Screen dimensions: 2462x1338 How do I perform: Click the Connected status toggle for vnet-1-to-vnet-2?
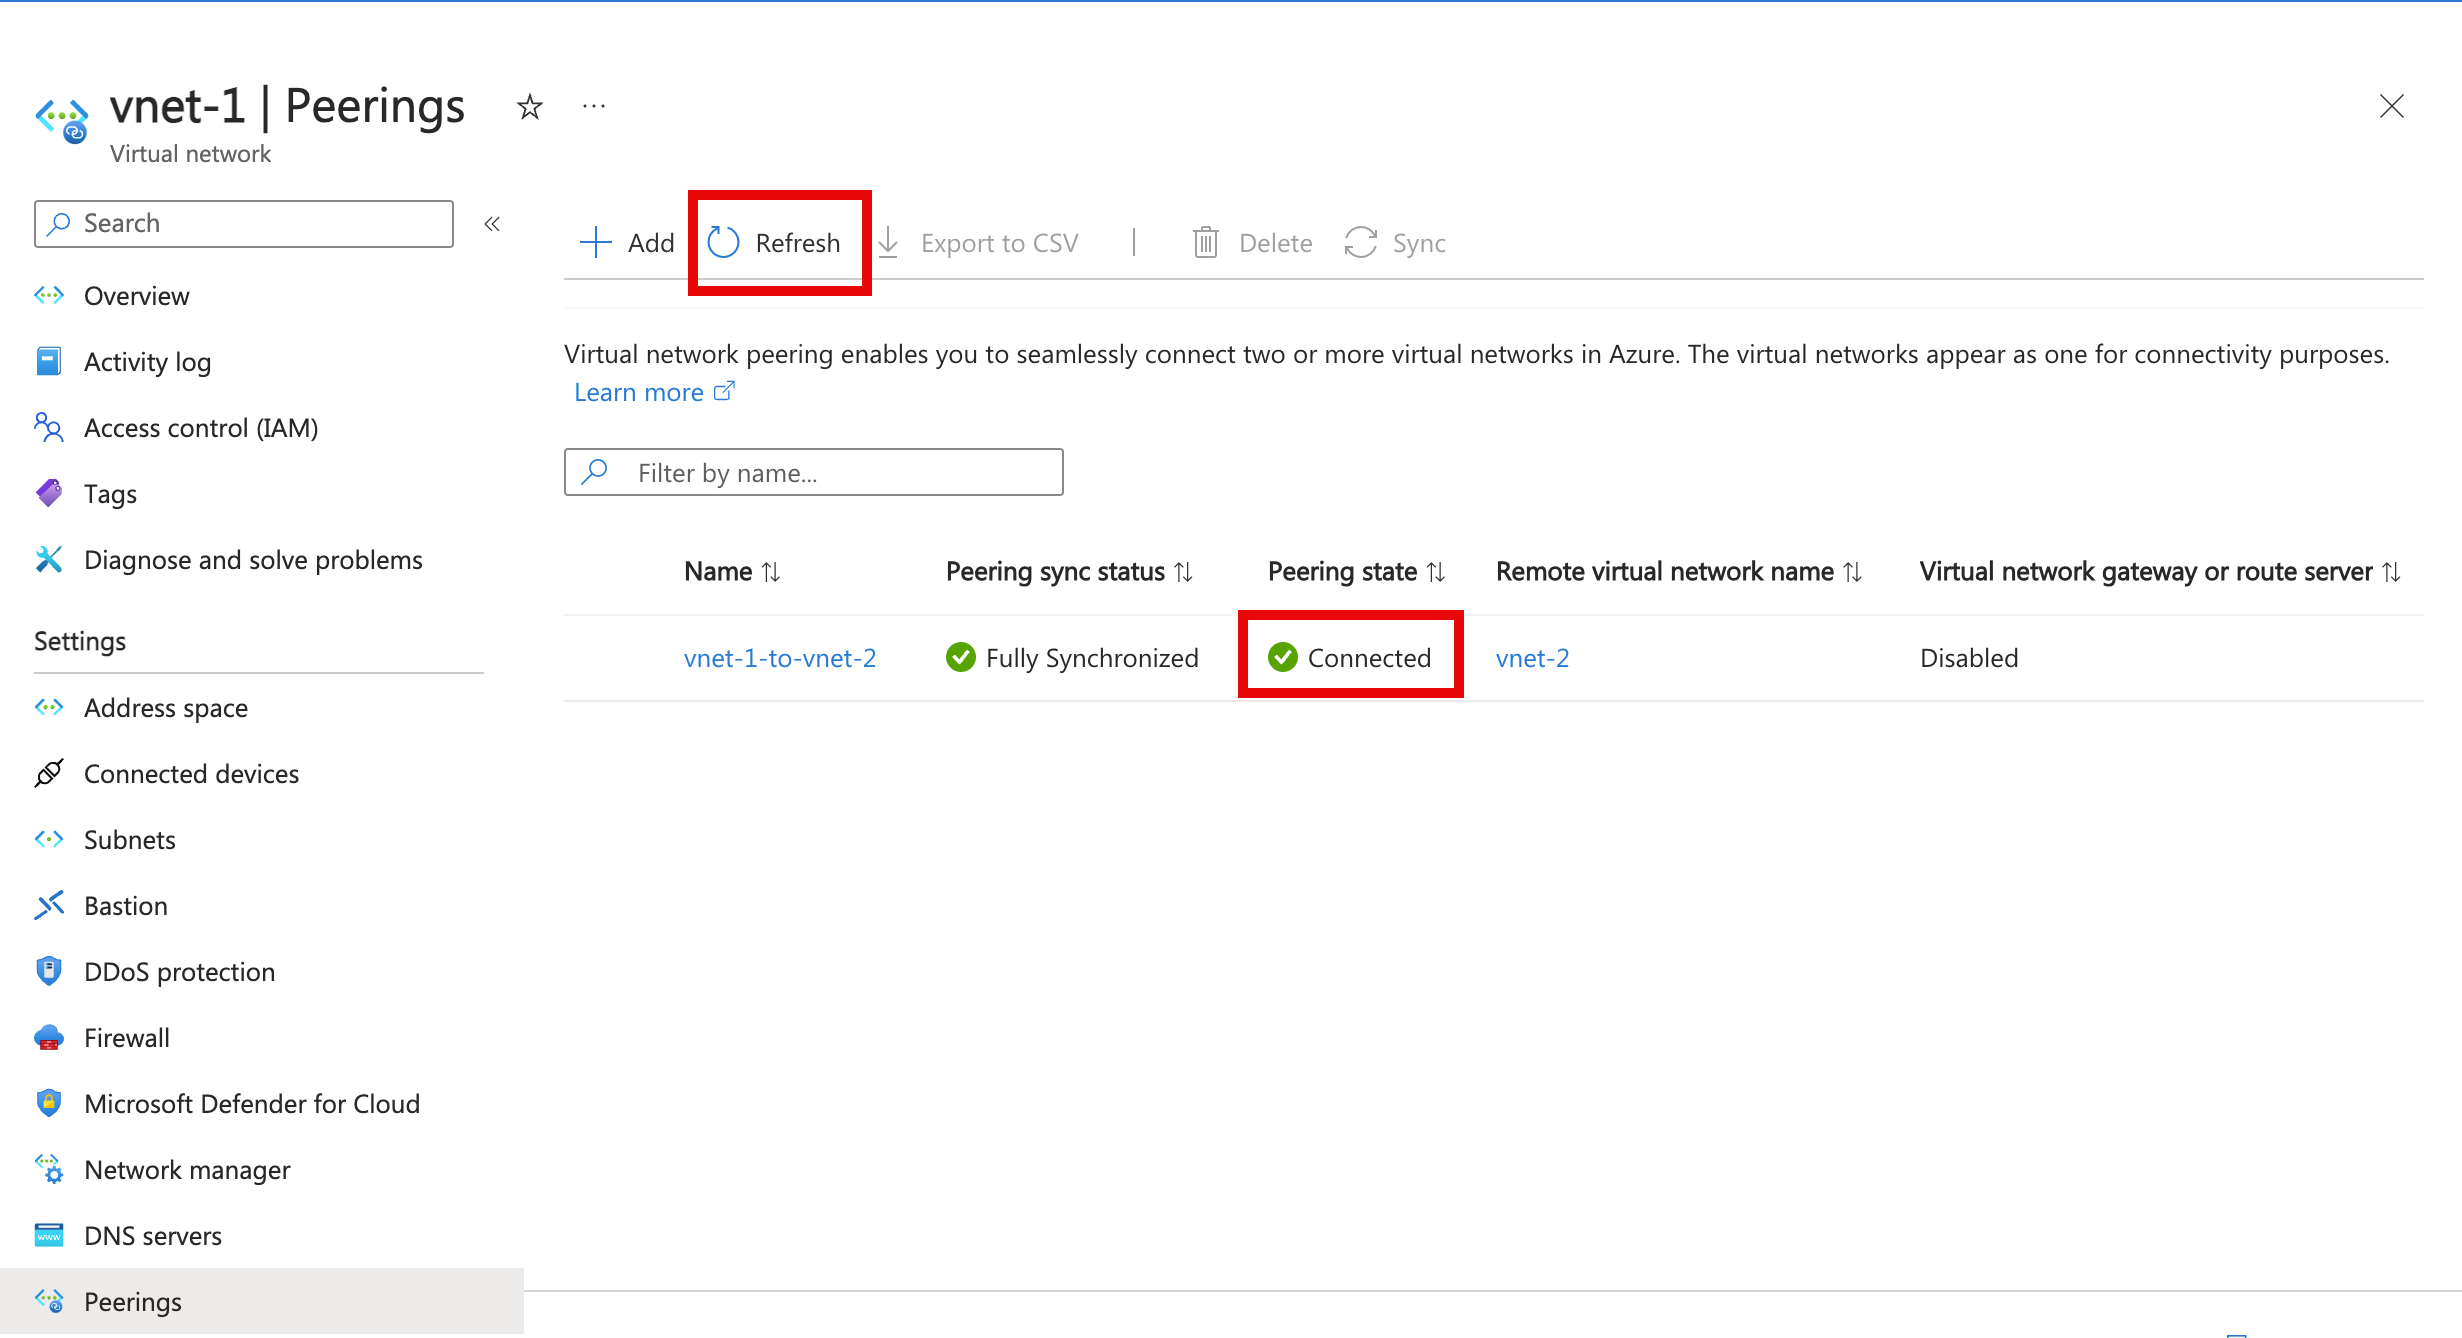(x=1349, y=657)
